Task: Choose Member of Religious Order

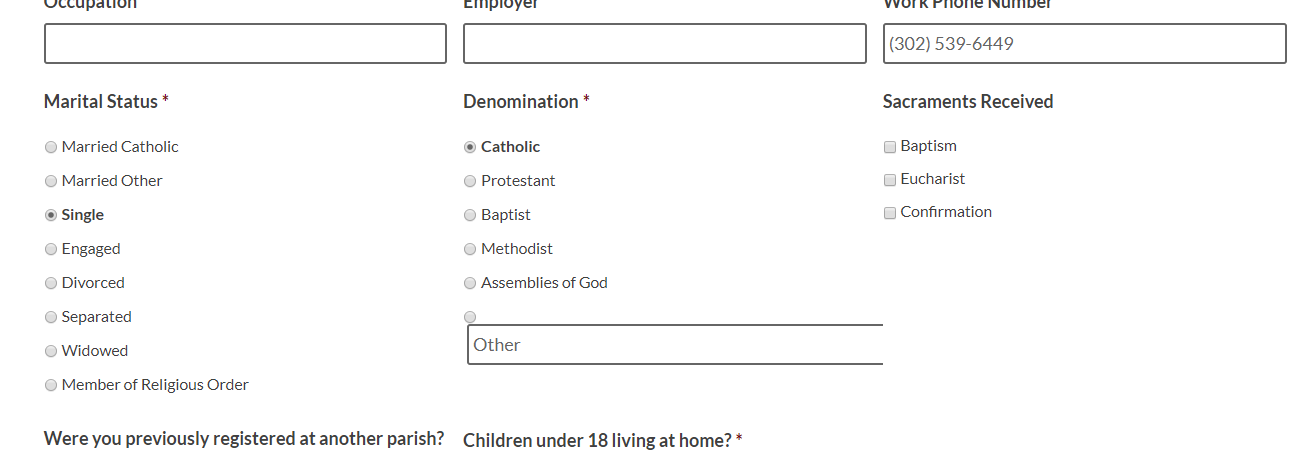Action: (51, 385)
